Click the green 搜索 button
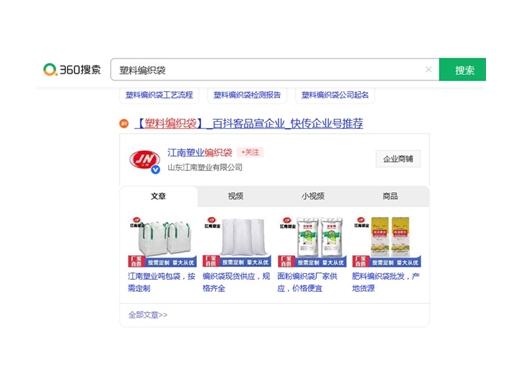Image resolution: width=520 pixels, height=390 pixels. (462, 70)
